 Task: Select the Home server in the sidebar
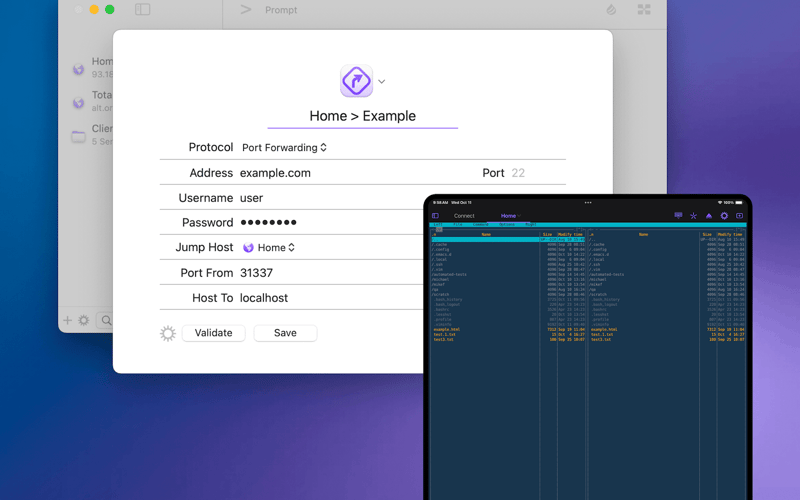tap(92, 67)
